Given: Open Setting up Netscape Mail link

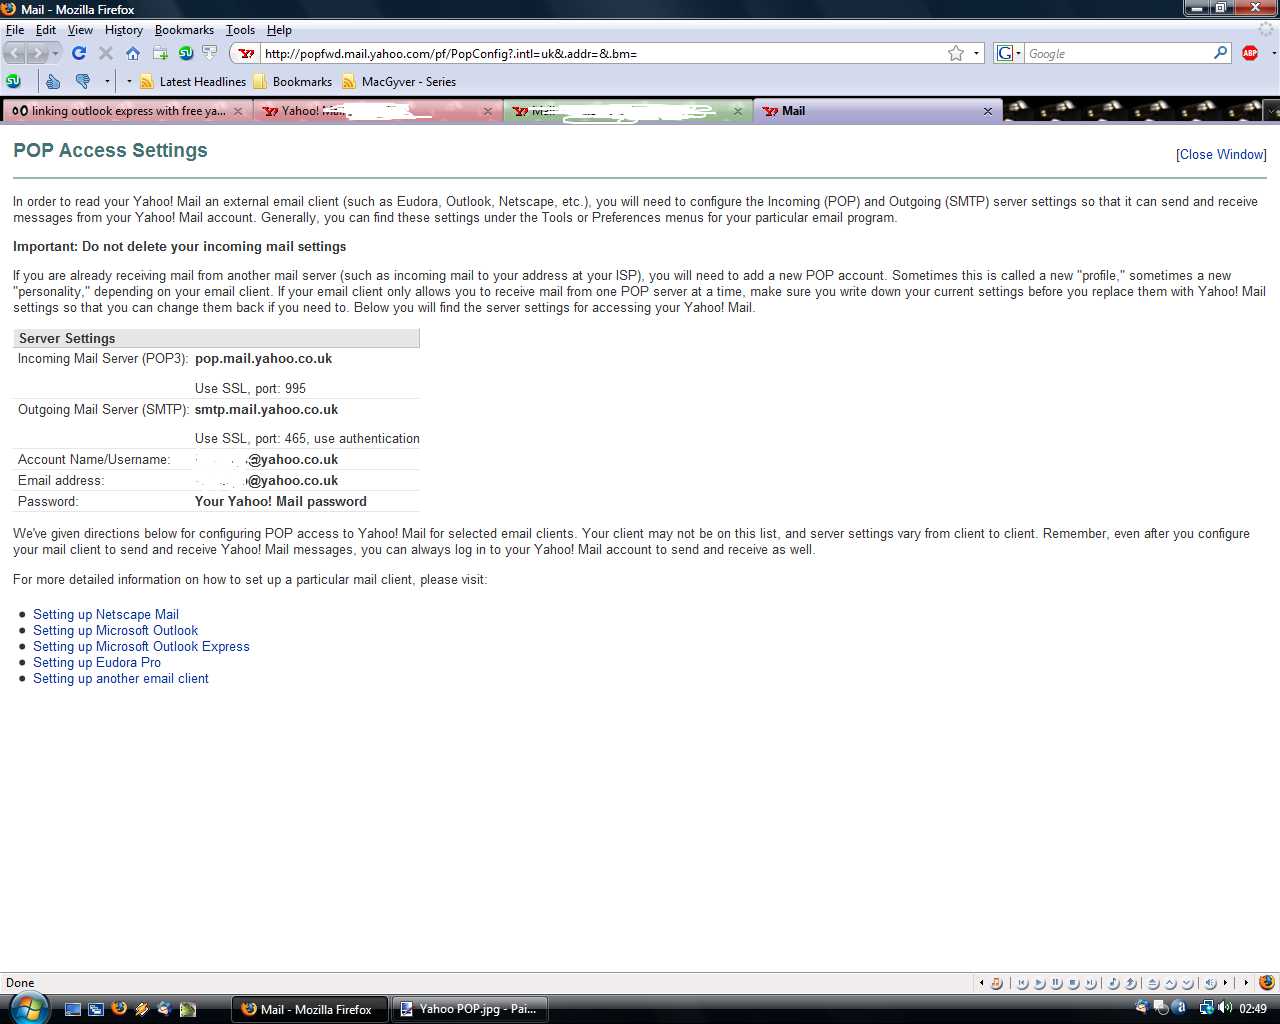Looking at the screenshot, I should (x=106, y=614).
